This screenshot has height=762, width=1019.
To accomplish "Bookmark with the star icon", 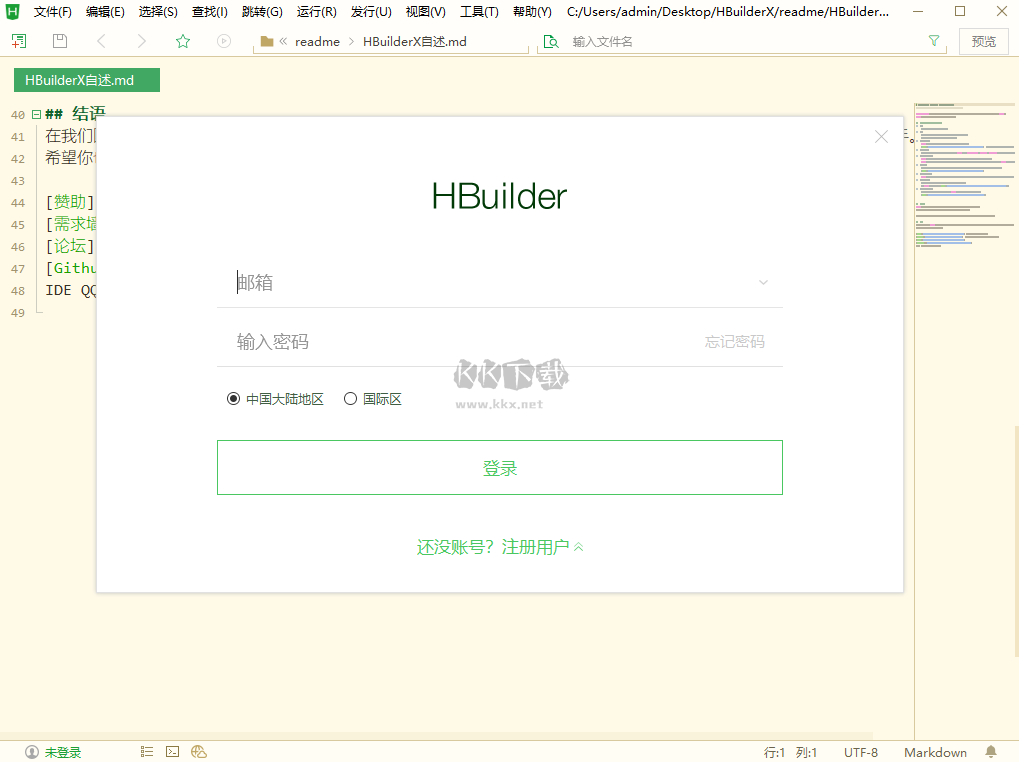I will [x=183, y=41].
